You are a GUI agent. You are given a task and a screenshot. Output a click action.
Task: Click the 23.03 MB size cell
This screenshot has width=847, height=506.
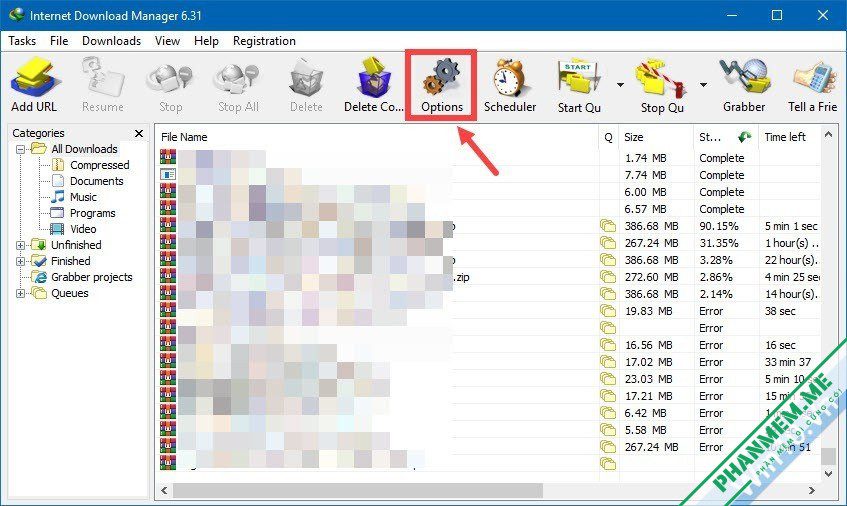648,379
